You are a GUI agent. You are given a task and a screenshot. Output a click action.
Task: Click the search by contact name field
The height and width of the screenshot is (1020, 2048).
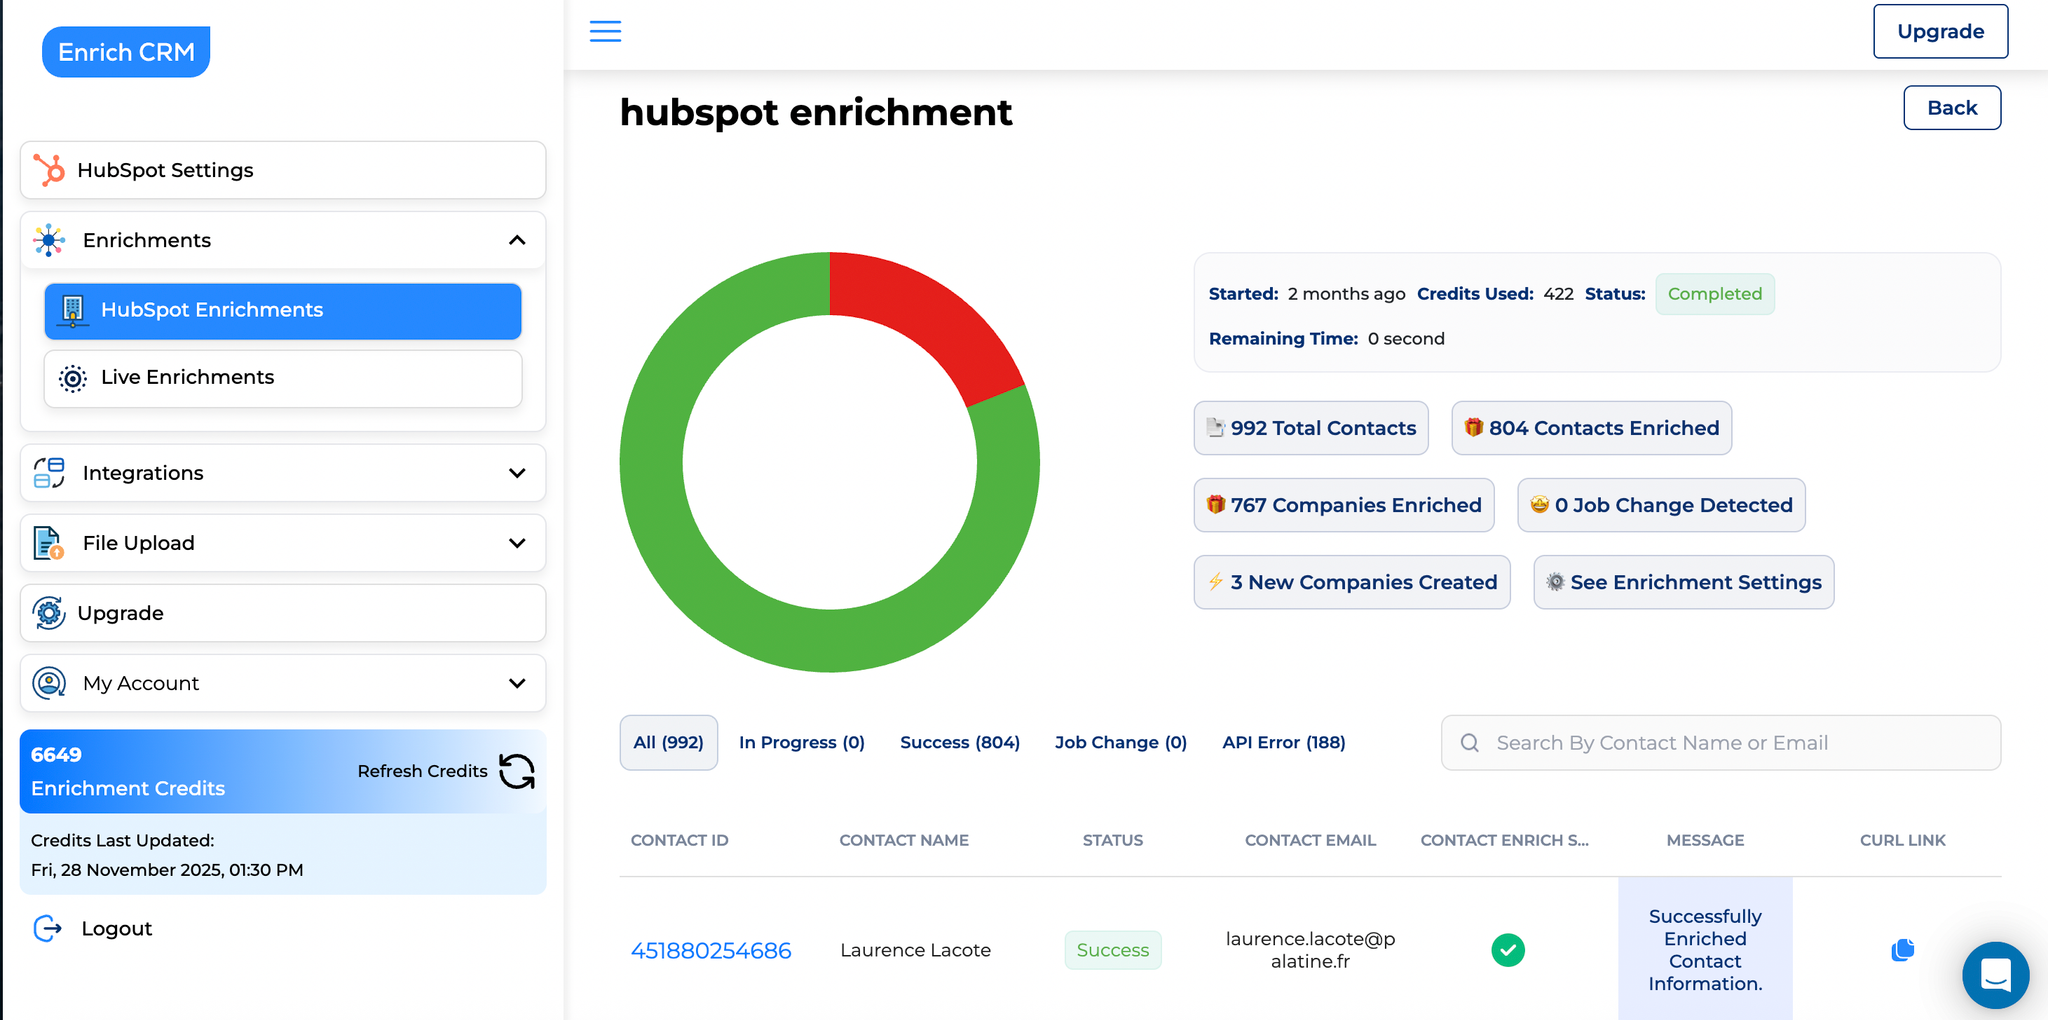point(1719,742)
